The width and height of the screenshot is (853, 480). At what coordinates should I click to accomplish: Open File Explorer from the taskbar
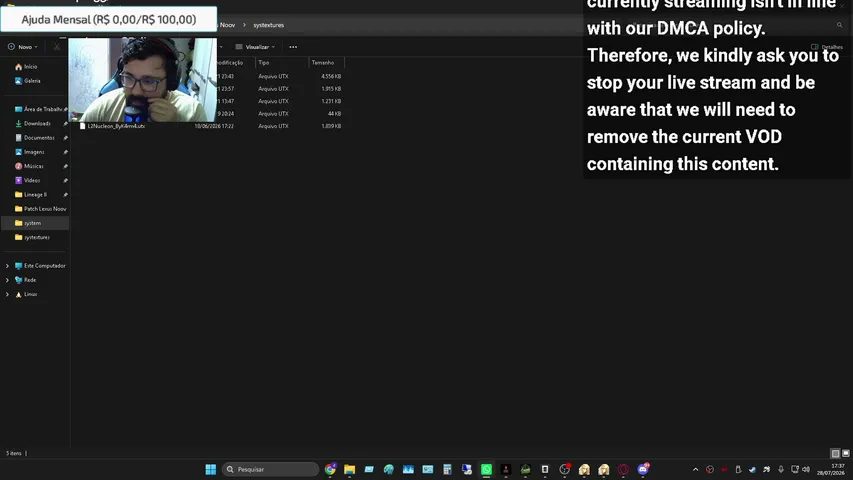pos(349,469)
